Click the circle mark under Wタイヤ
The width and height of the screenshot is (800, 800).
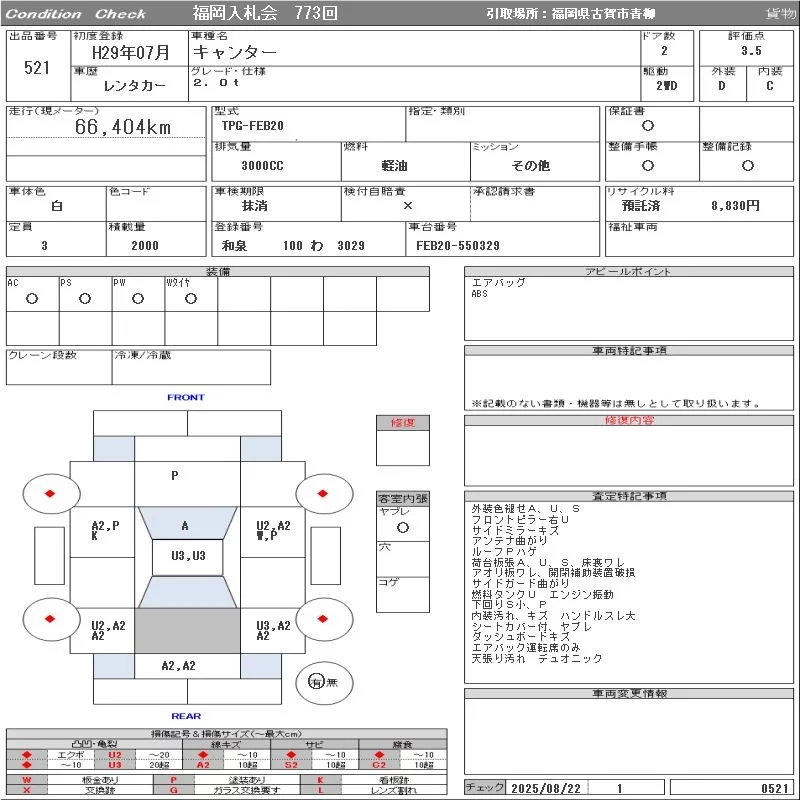(x=191, y=298)
